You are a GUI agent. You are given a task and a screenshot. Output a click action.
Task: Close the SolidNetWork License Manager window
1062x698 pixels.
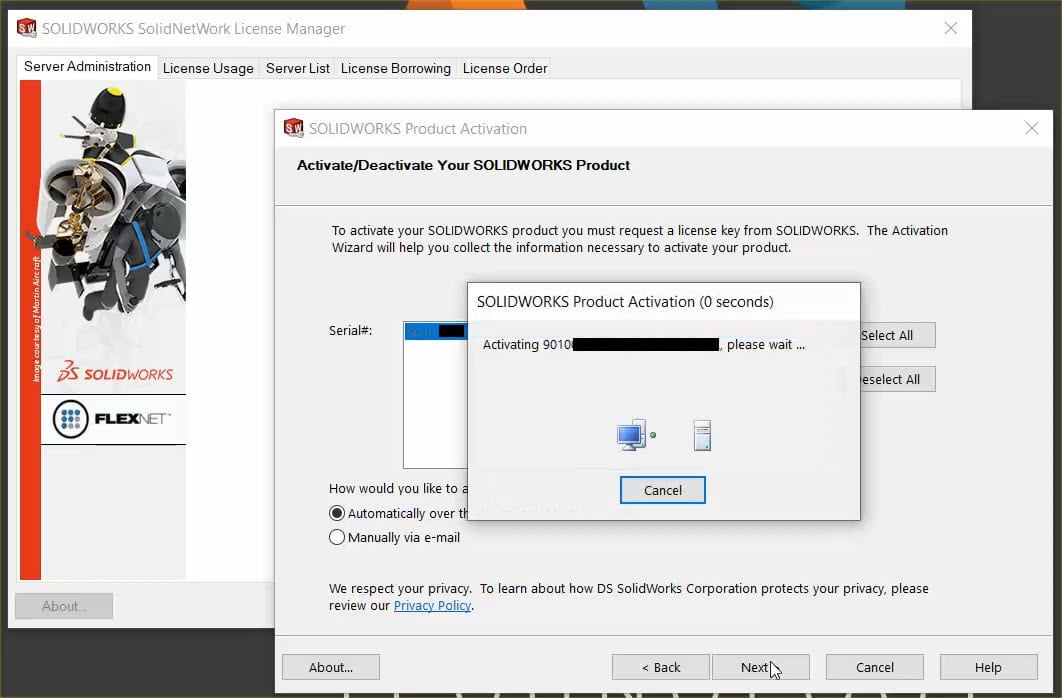(x=951, y=28)
